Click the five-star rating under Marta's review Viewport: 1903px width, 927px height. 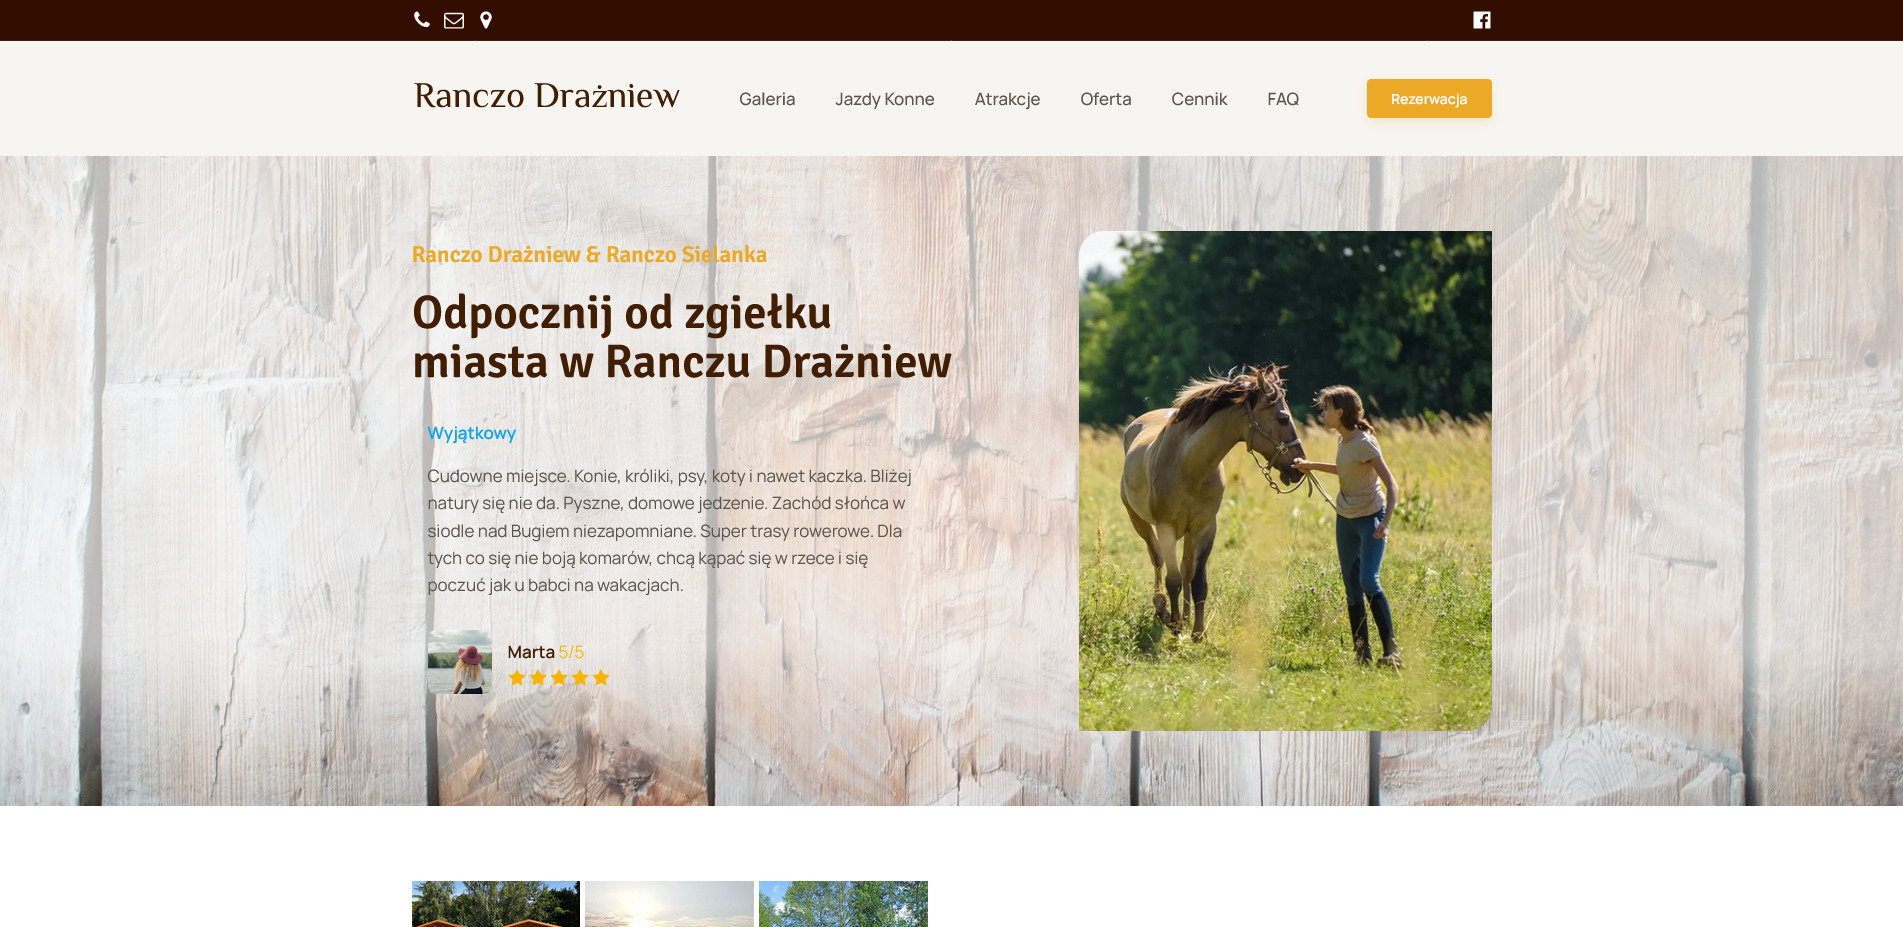(x=558, y=677)
